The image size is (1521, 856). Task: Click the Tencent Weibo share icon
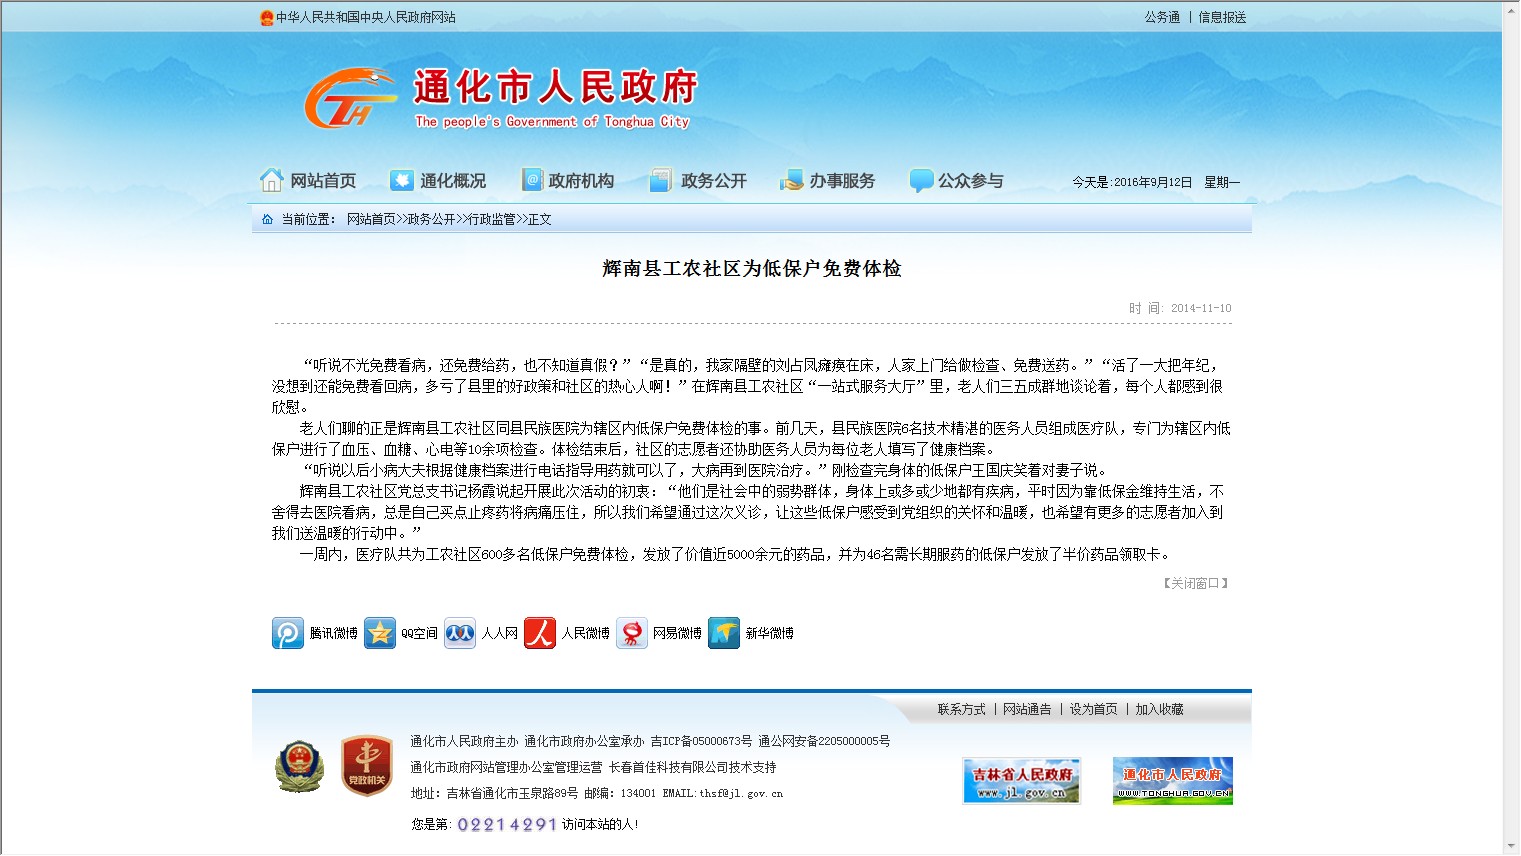click(288, 633)
